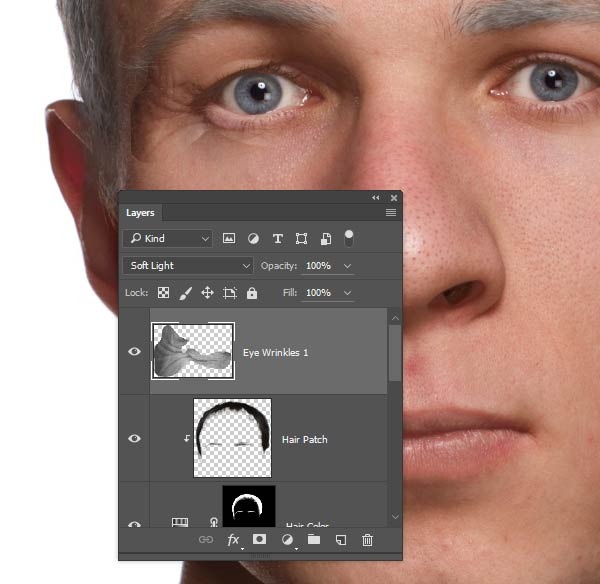
Task: Select the Layers tab
Action: [x=140, y=213]
